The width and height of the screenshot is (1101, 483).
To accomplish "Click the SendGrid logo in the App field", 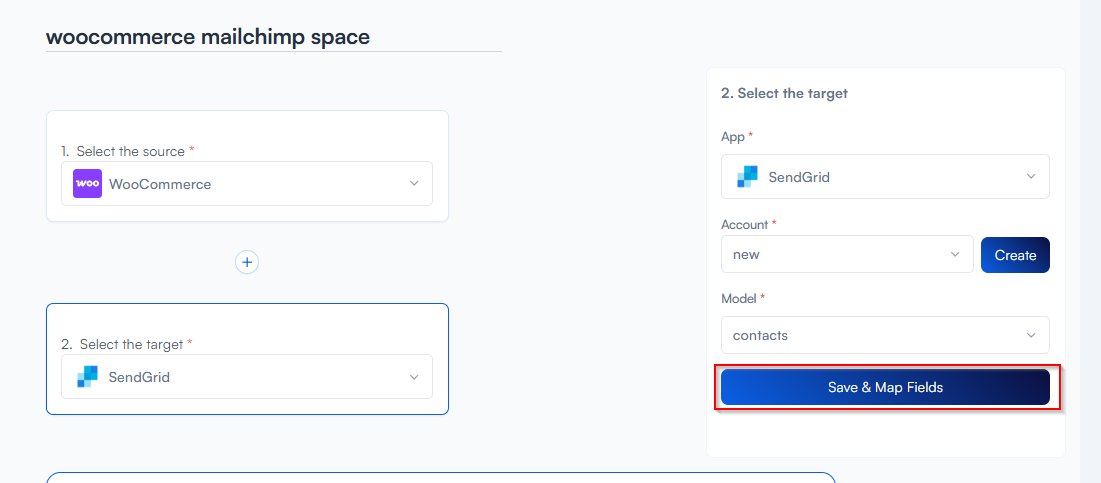I will [x=748, y=177].
